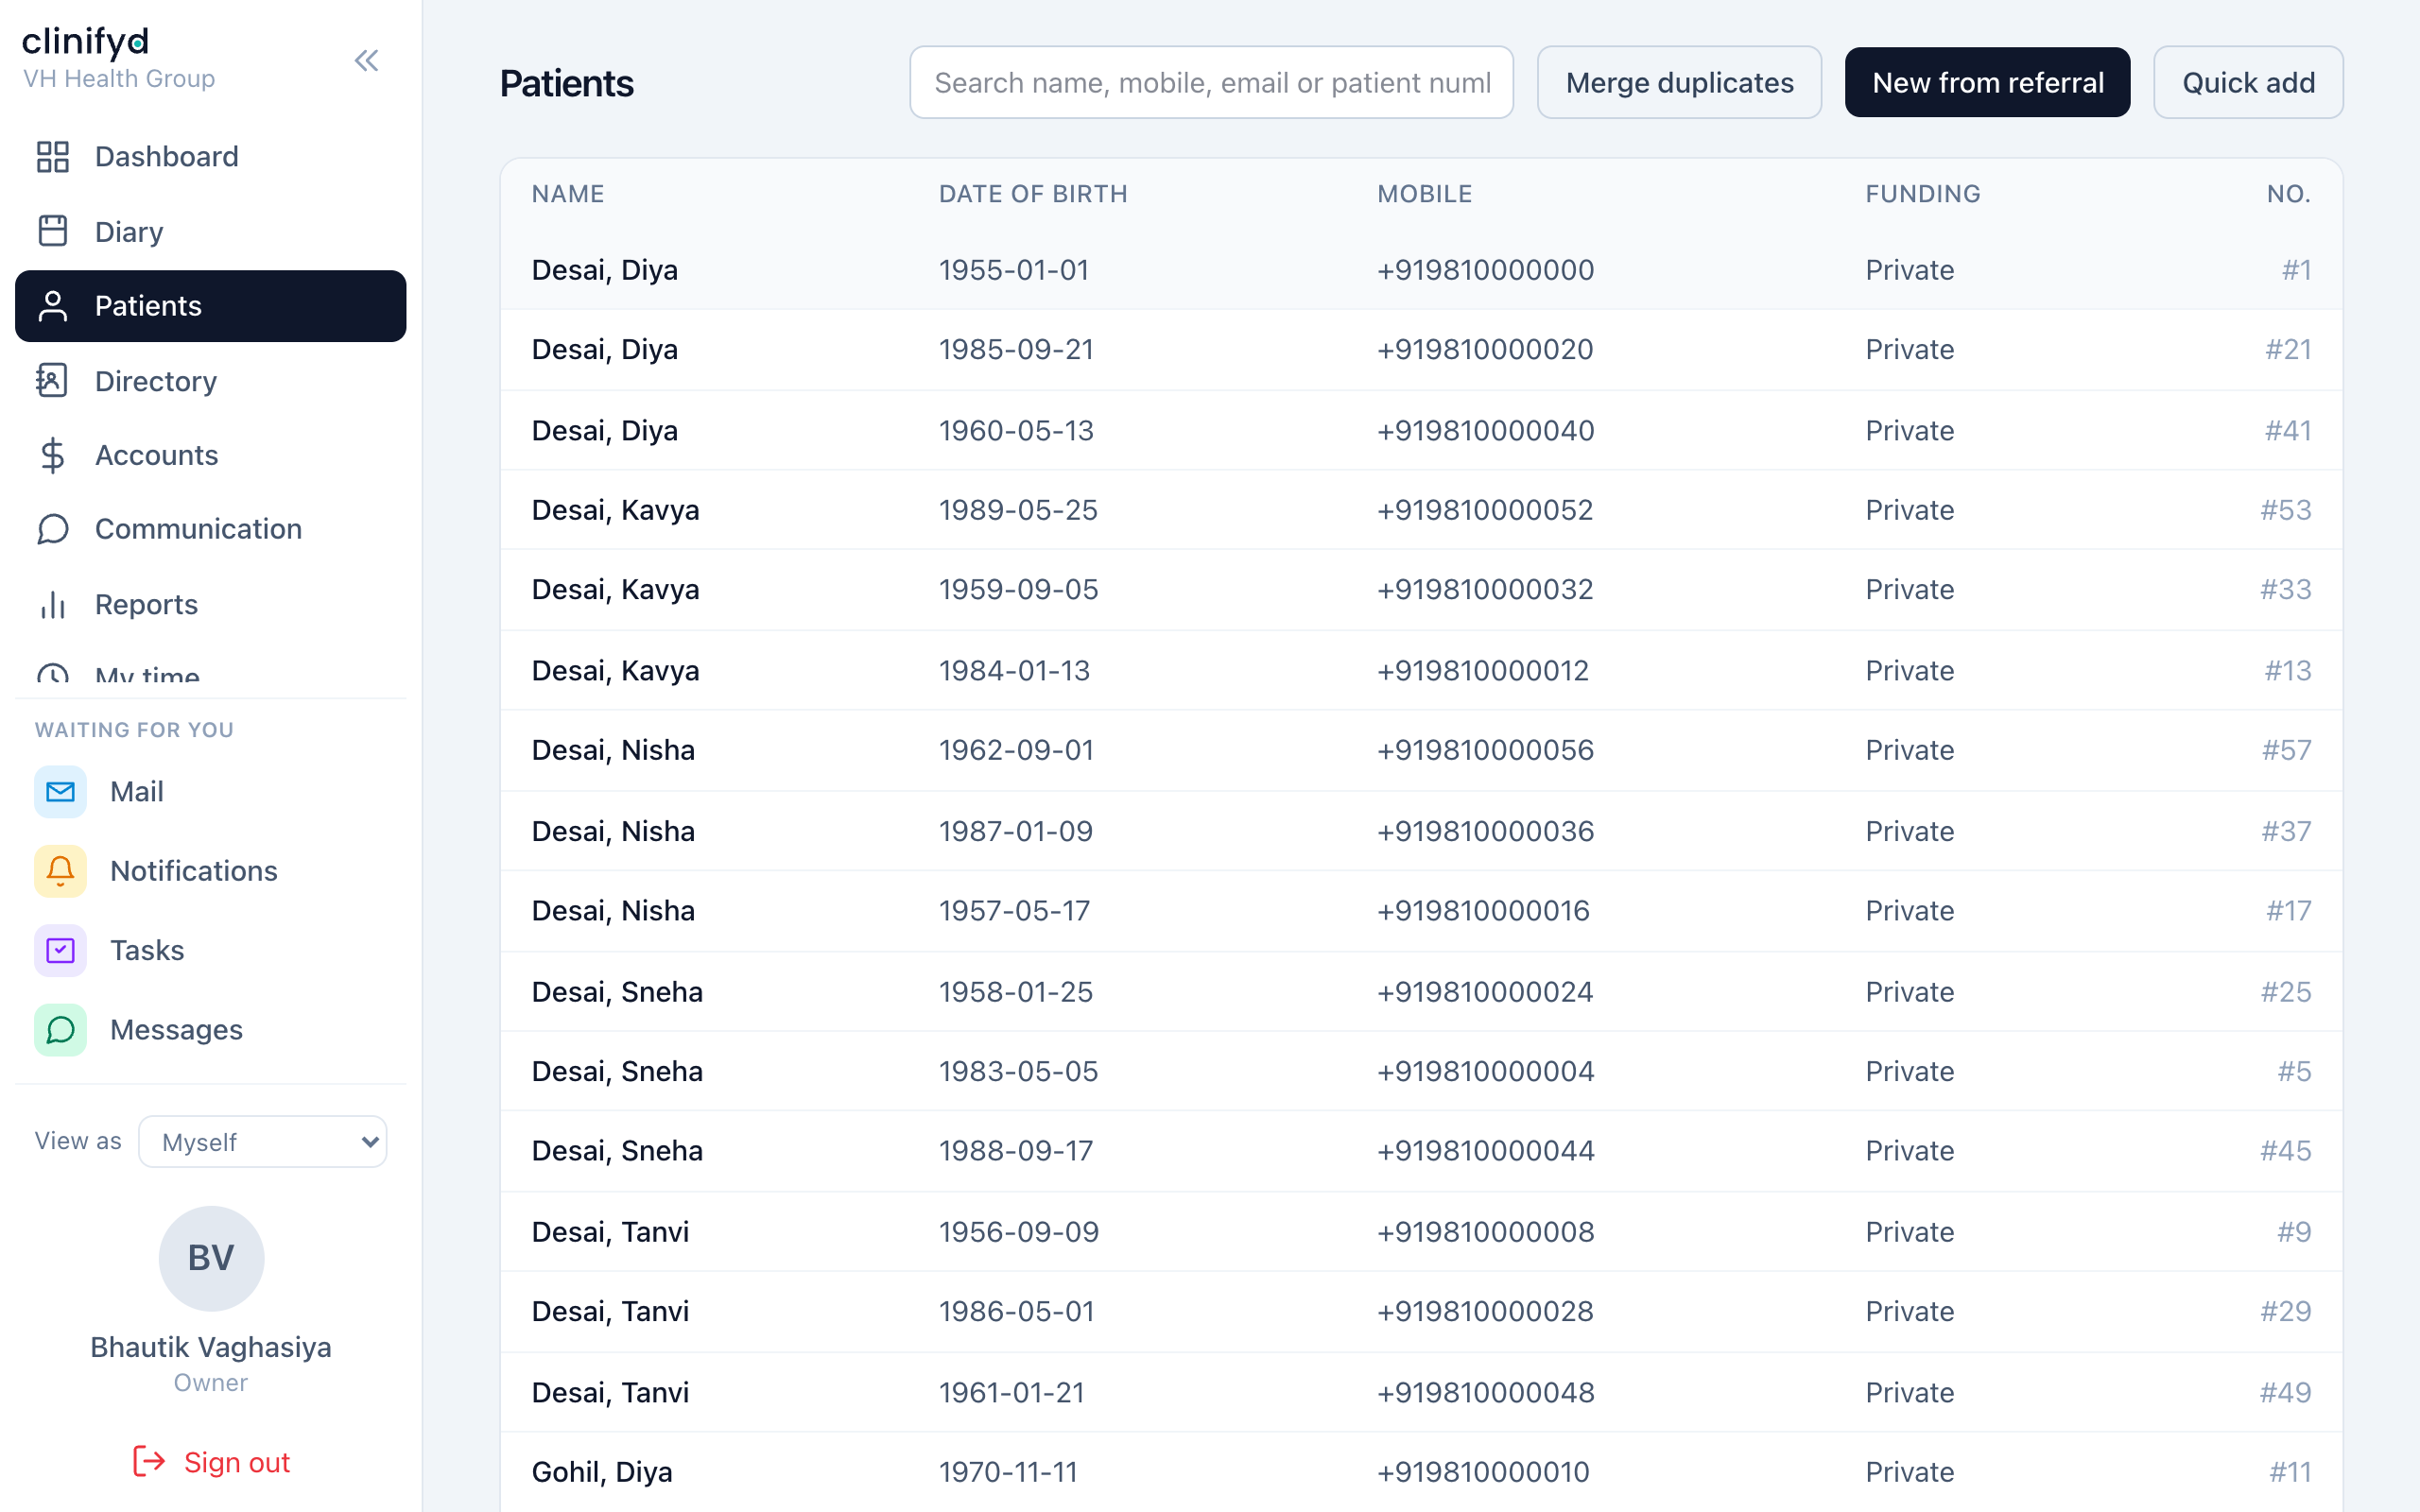2420x1512 pixels.
Task: Open the Communication section
Action: (211, 529)
